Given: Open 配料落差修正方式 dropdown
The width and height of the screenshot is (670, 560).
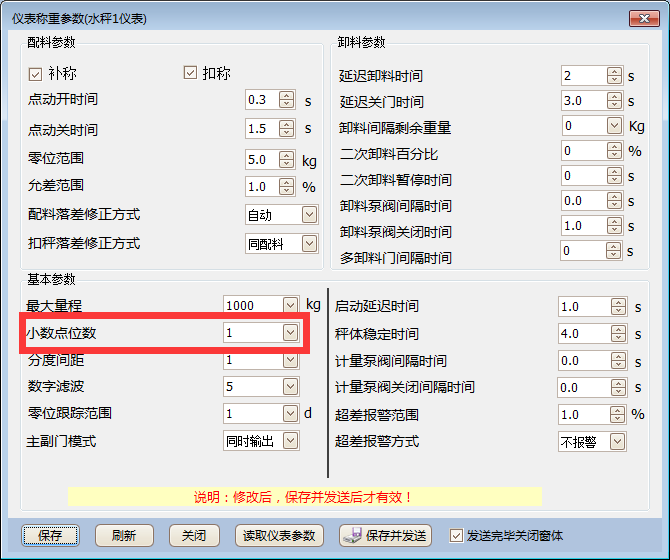Looking at the screenshot, I should point(309,214).
